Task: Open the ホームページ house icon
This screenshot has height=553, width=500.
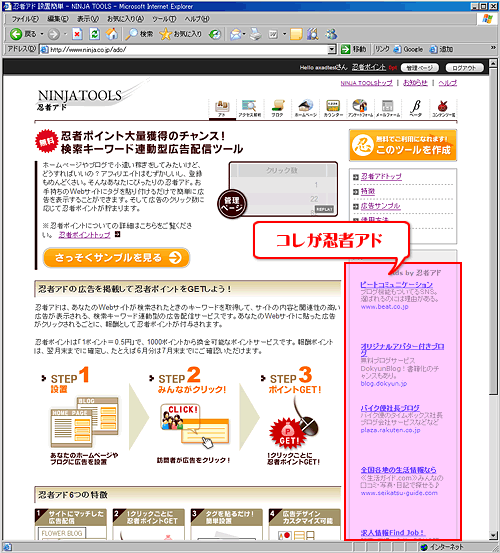Action: tap(305, 108)
